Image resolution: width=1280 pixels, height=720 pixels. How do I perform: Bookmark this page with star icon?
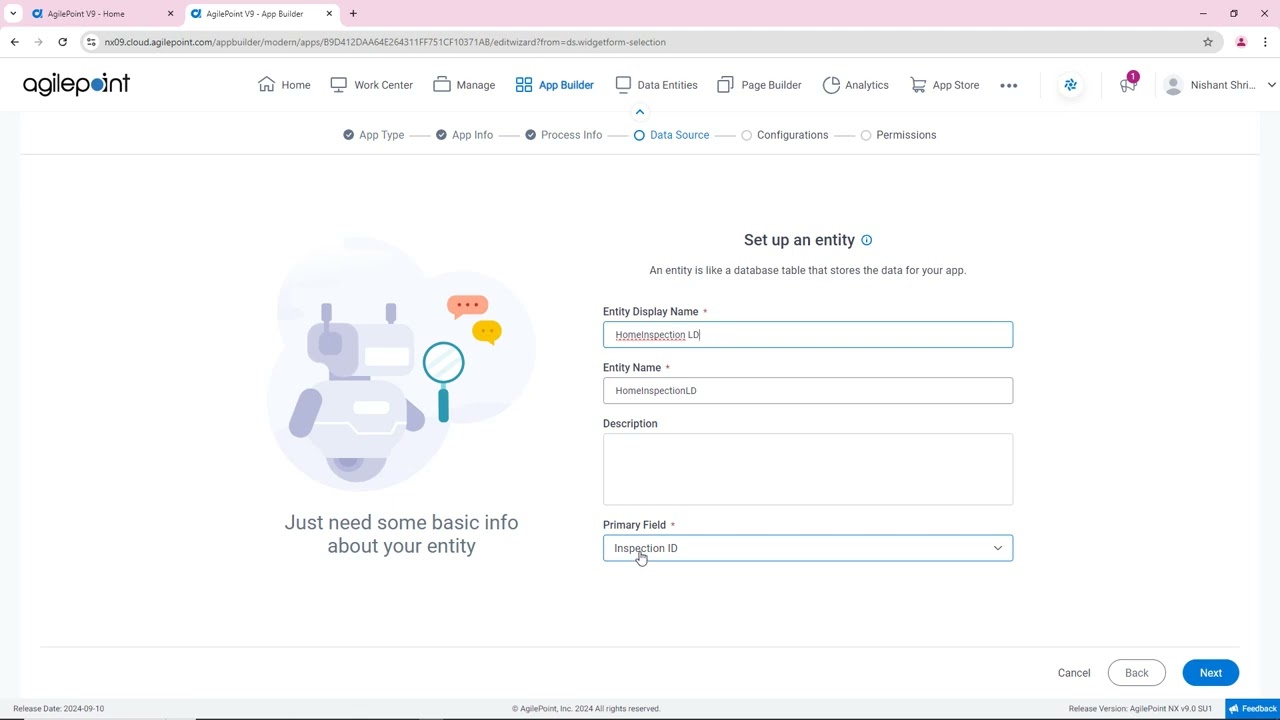click(x=1208, y=42)
